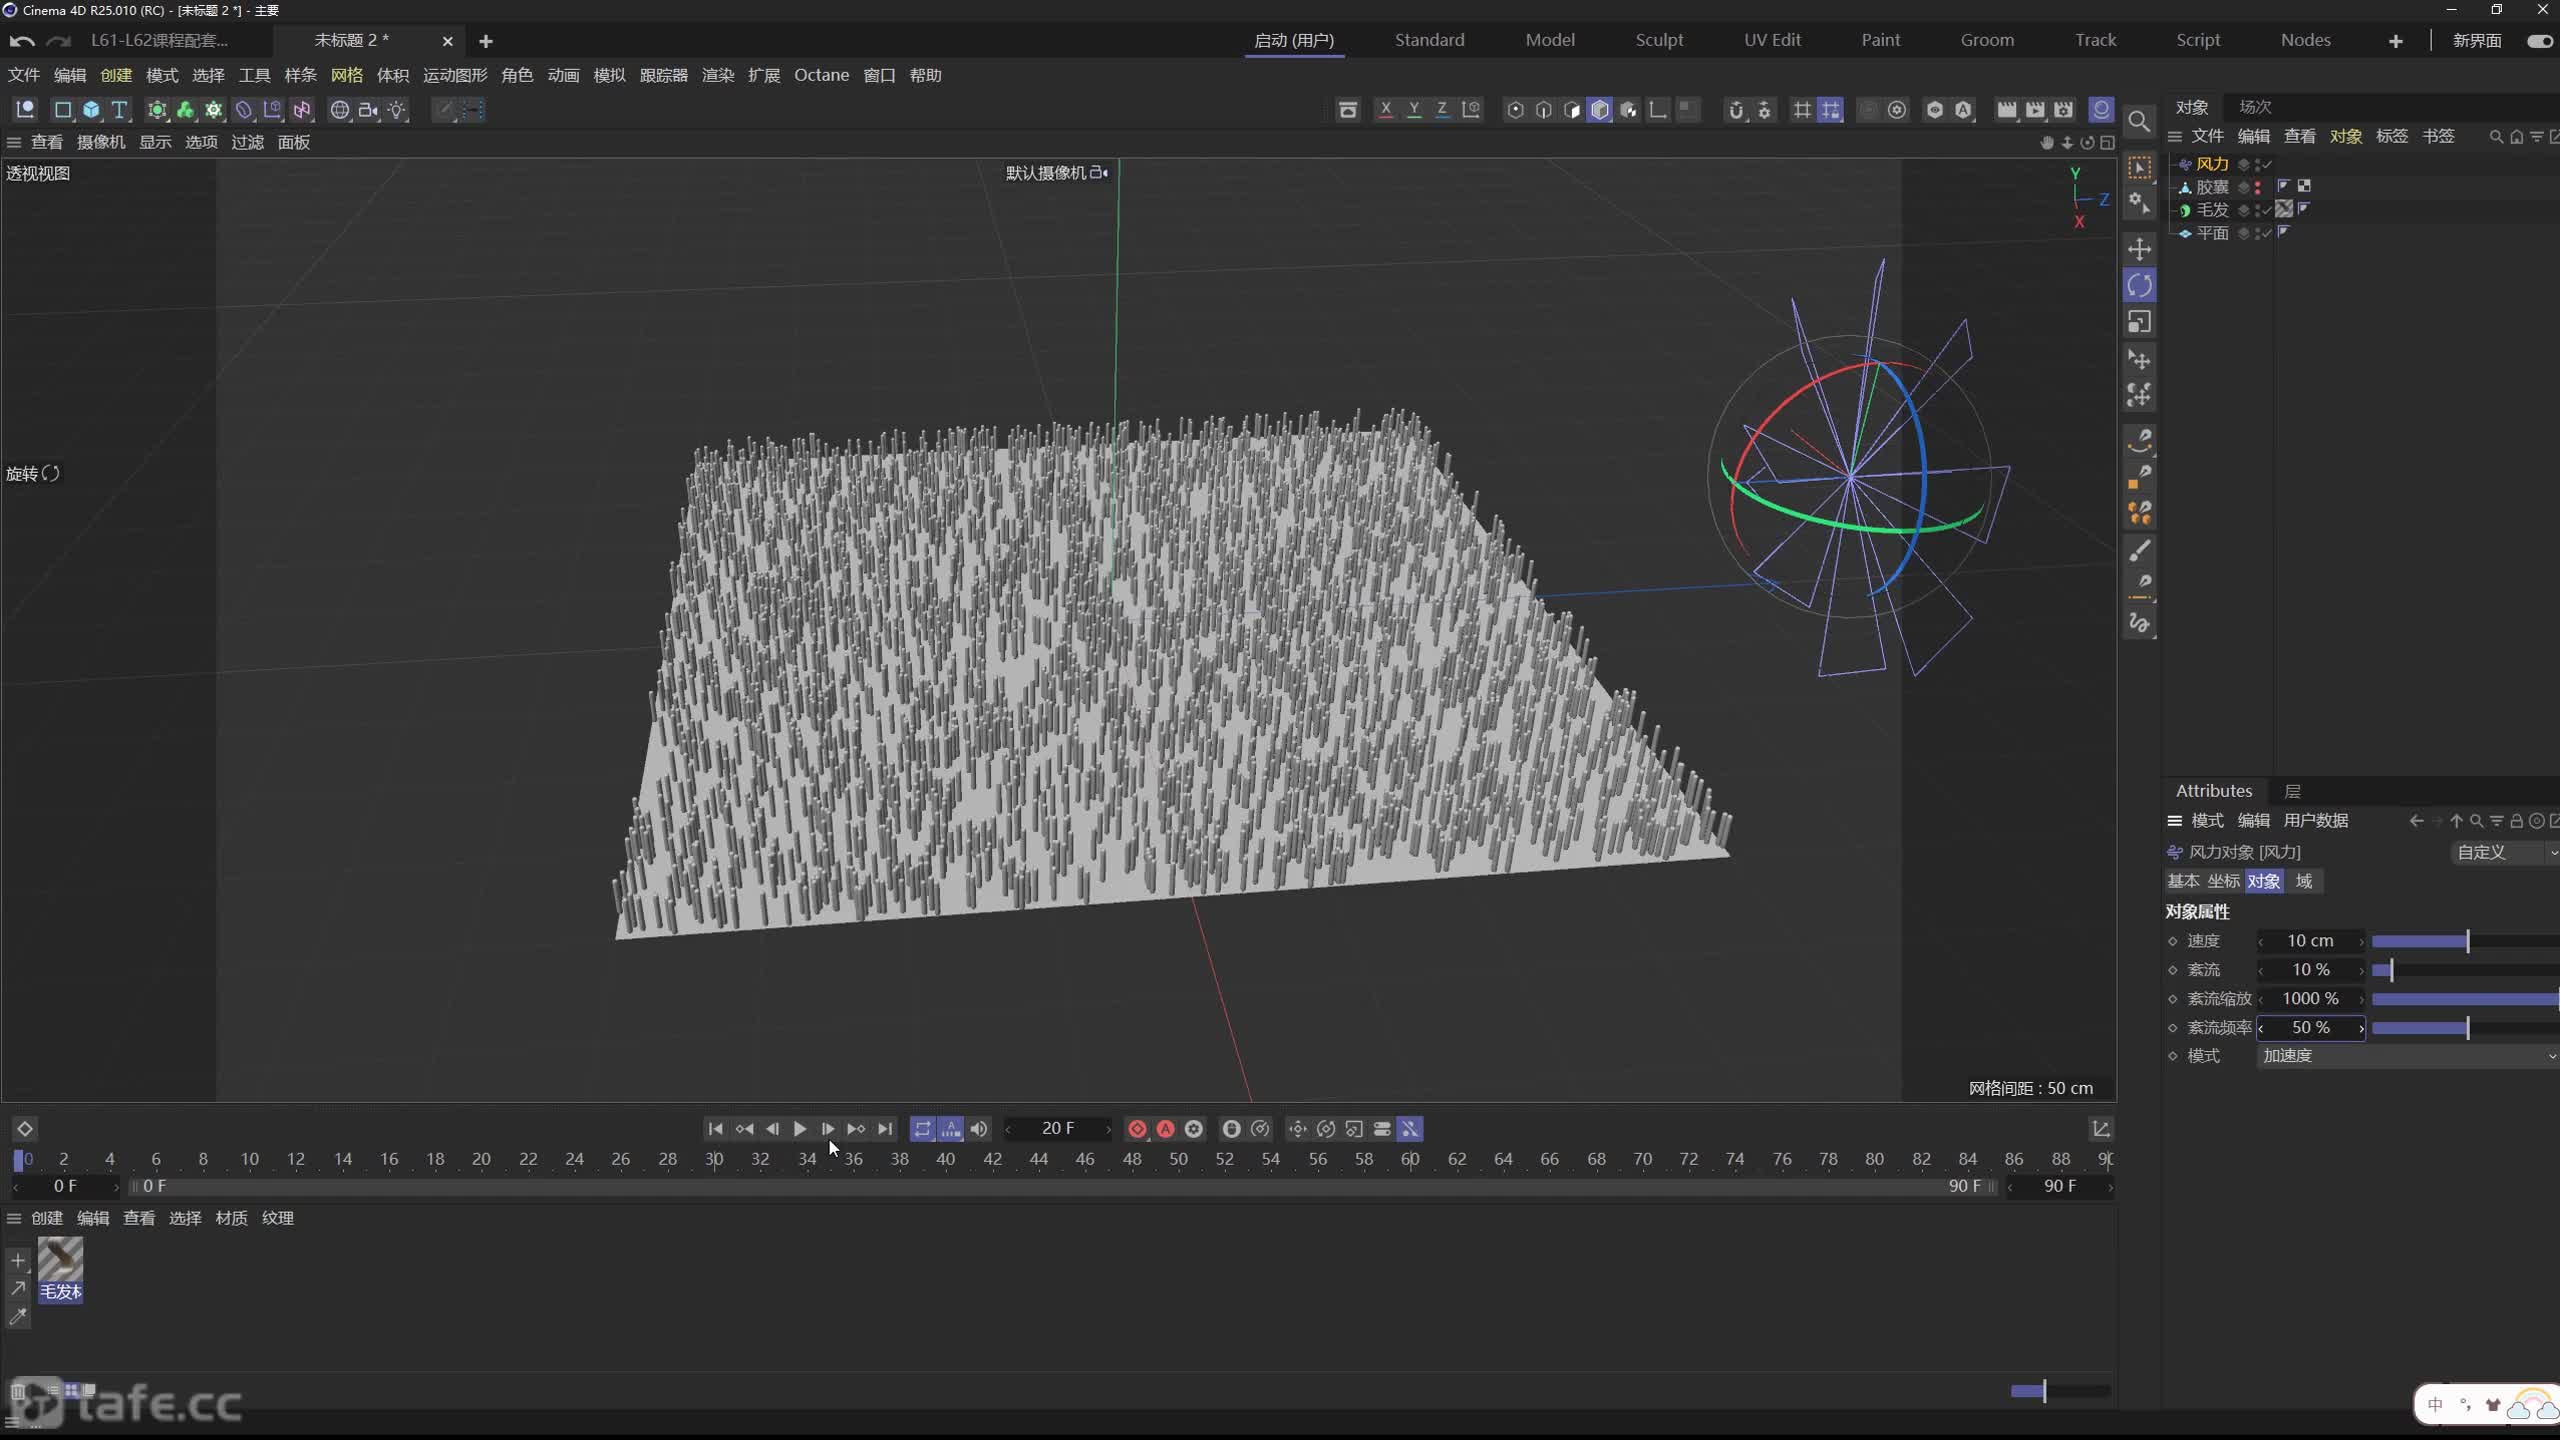Click the viewport pan hand icon

click(x=2047, y=143)
